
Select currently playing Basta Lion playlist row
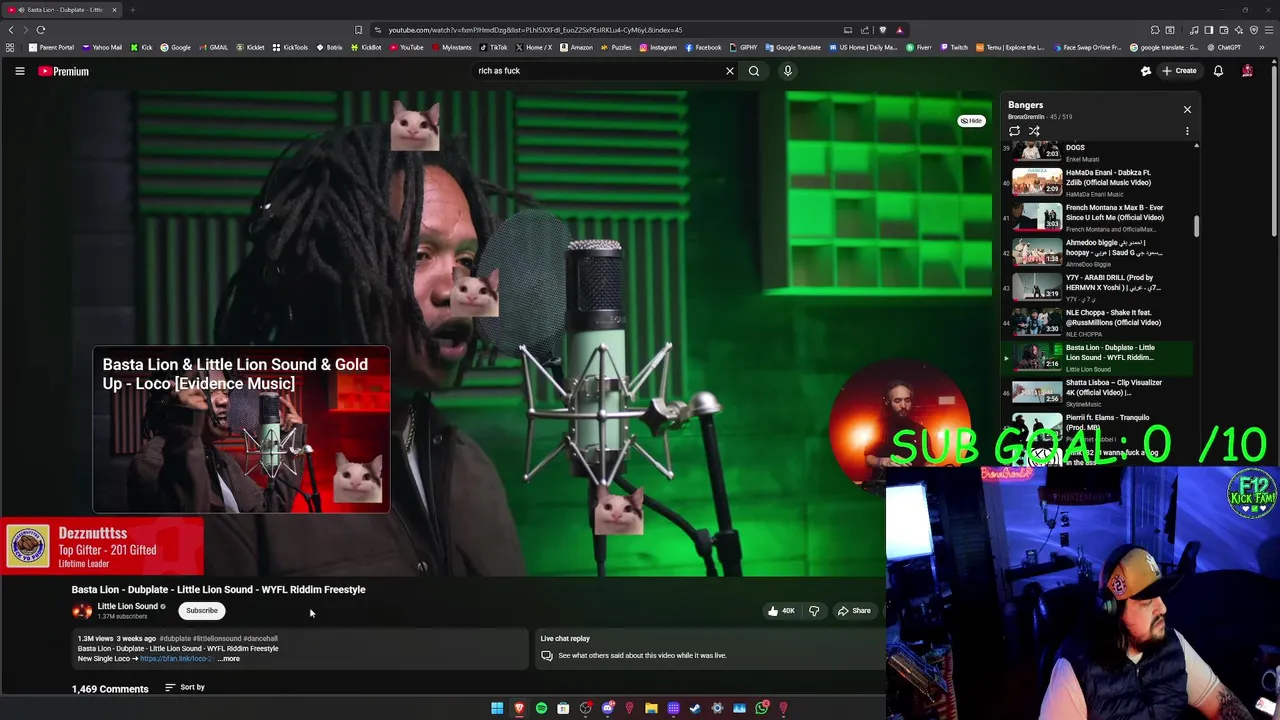pos(1097,357)
